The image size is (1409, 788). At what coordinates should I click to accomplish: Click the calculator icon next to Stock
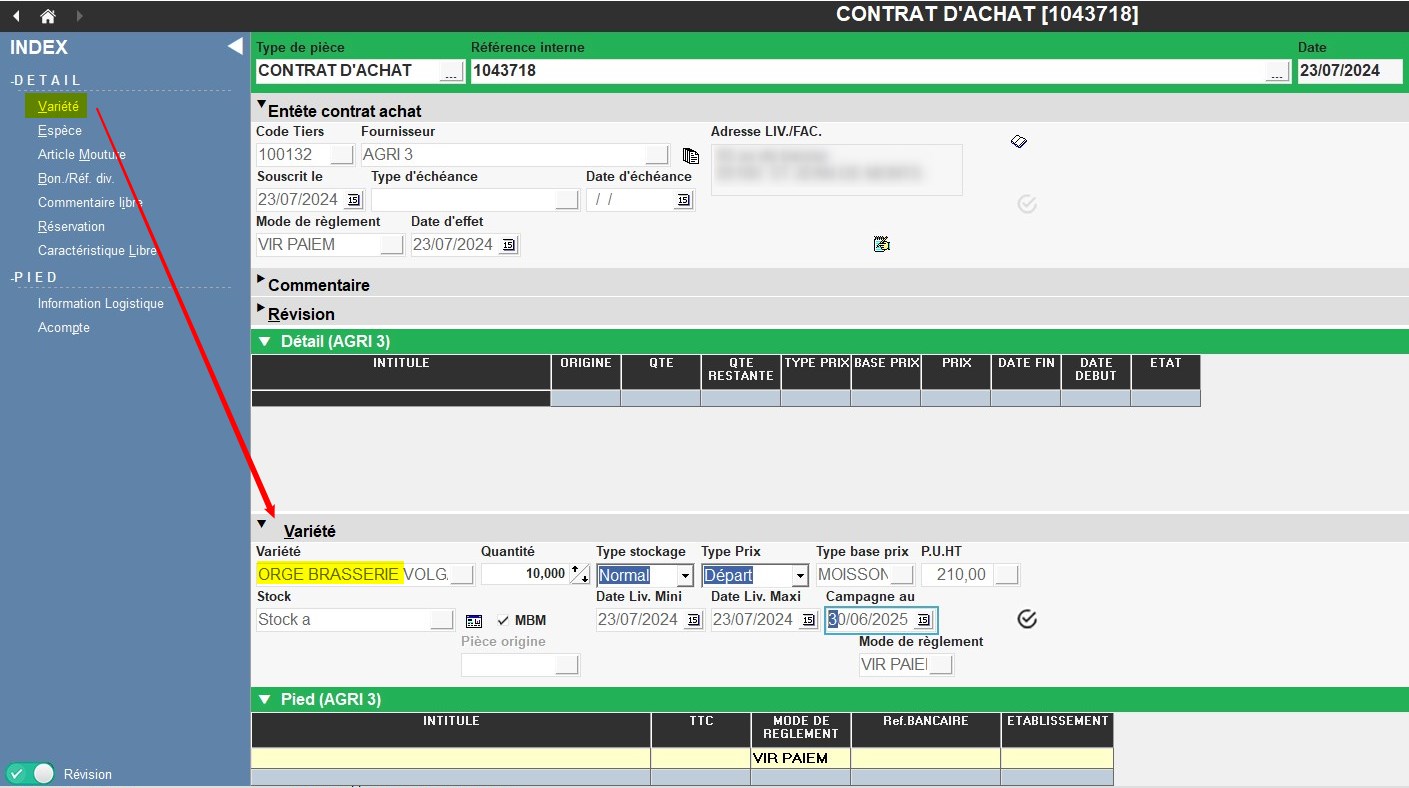click(x=474, y=621)
